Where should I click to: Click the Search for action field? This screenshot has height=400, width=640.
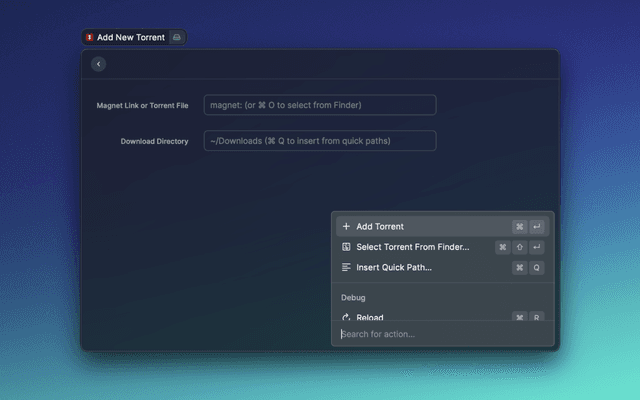click(x=440, y=334)
